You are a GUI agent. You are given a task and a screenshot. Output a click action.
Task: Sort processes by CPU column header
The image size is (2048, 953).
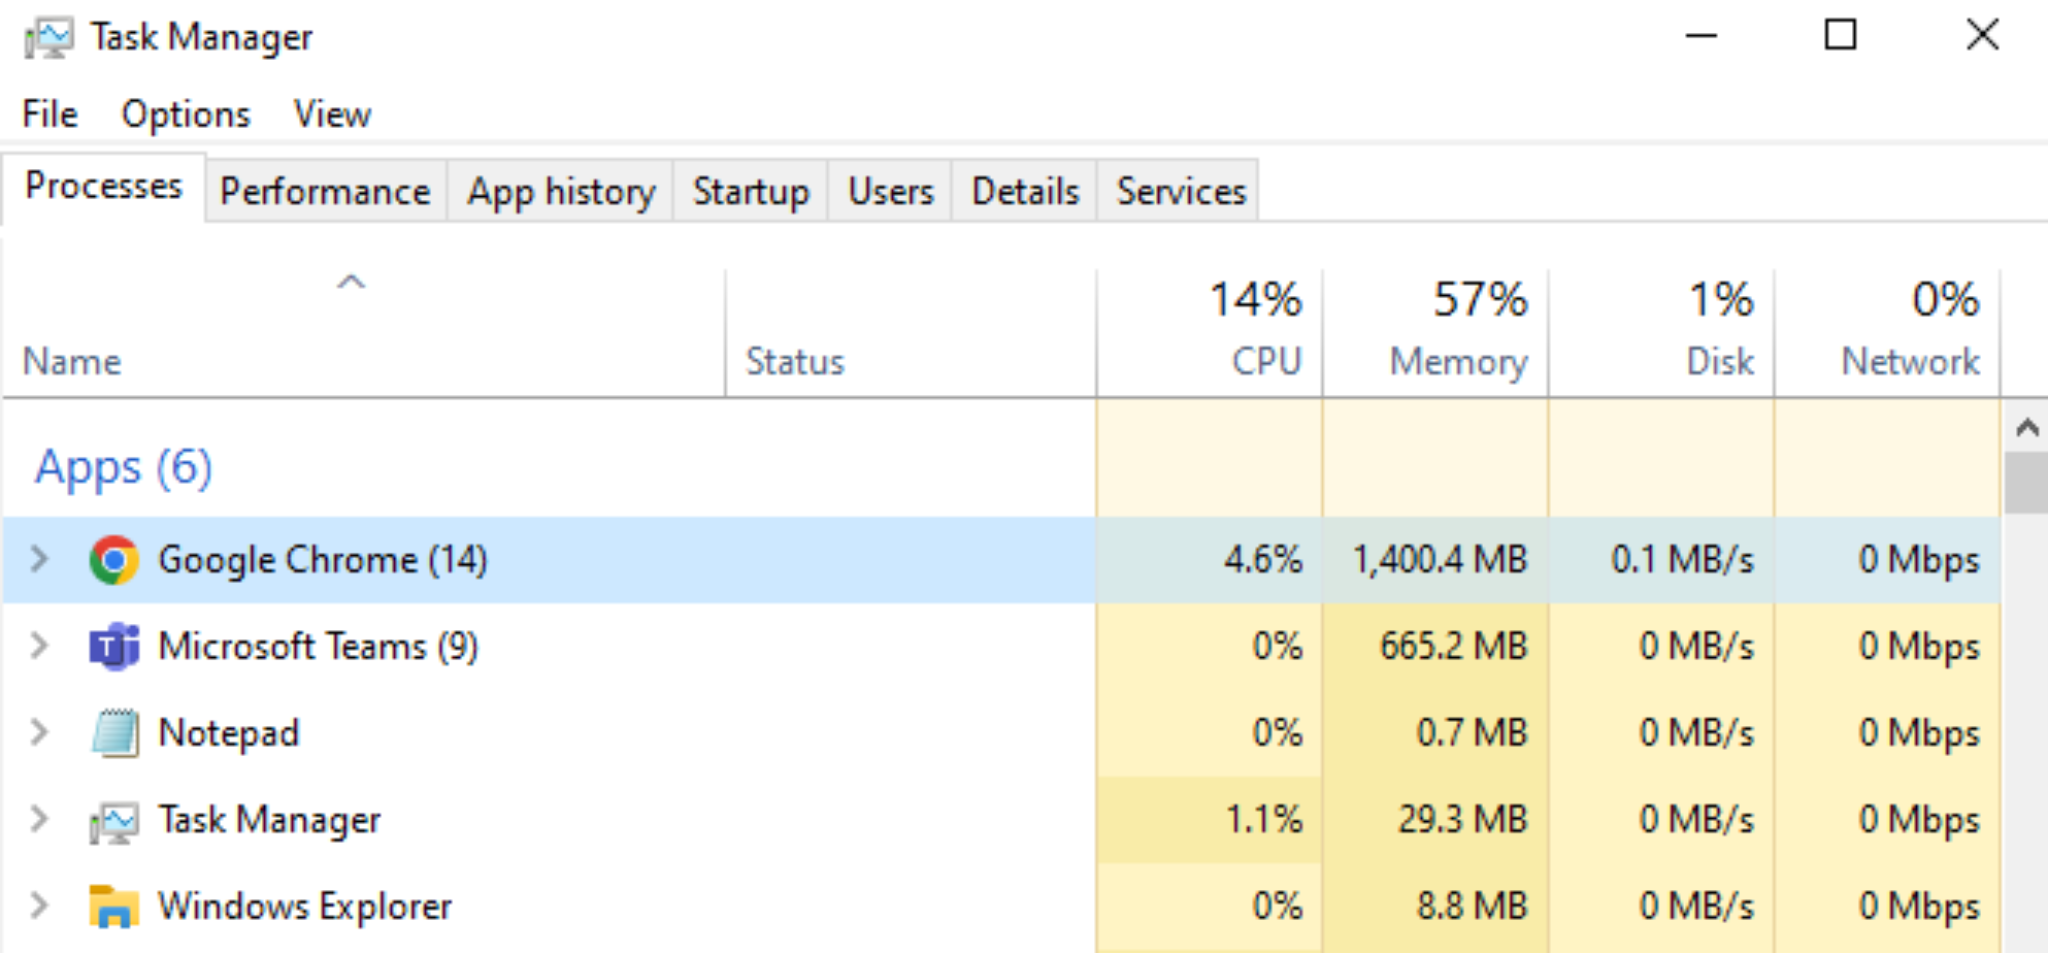[1210, 333]
